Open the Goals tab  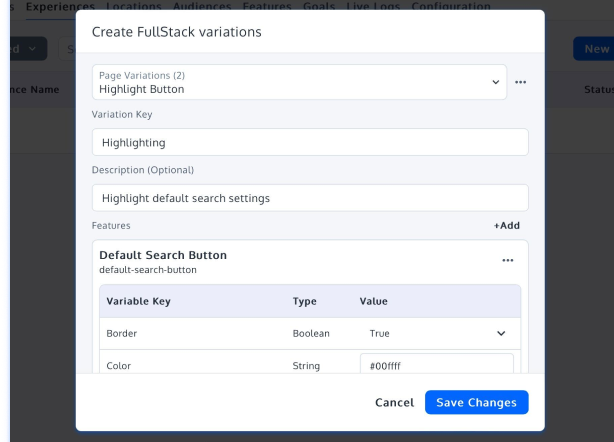(x=319, y=6)
